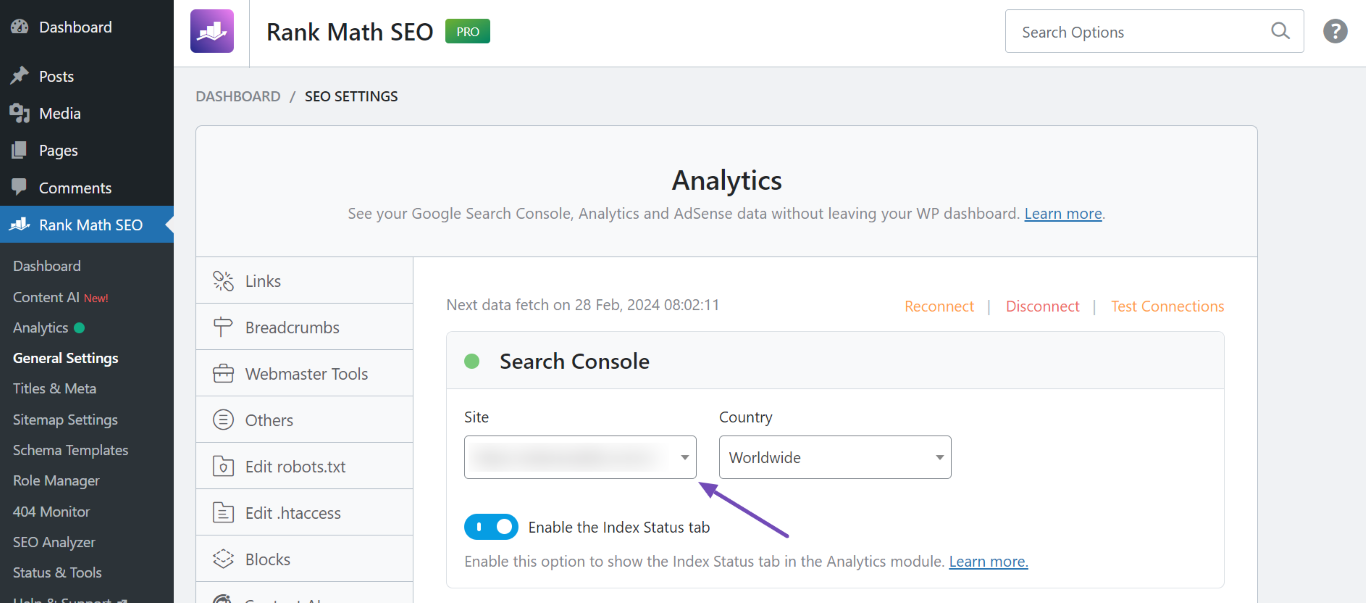Click the DASHBOARD breadcrumb link

pyautogui.click(x=238, y=97)
